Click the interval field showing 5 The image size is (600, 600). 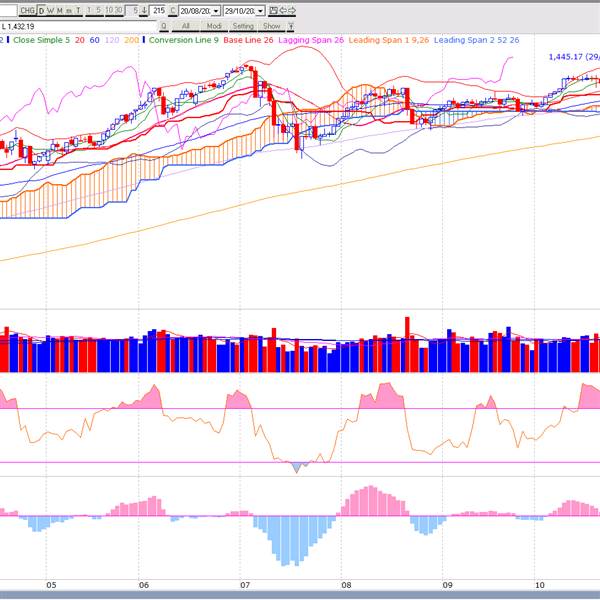132,11
